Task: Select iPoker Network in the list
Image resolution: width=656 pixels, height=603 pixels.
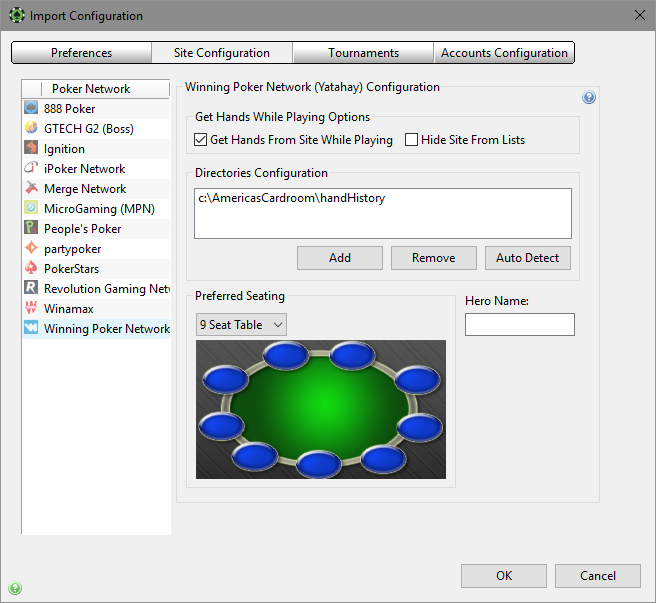Action: 96,169
